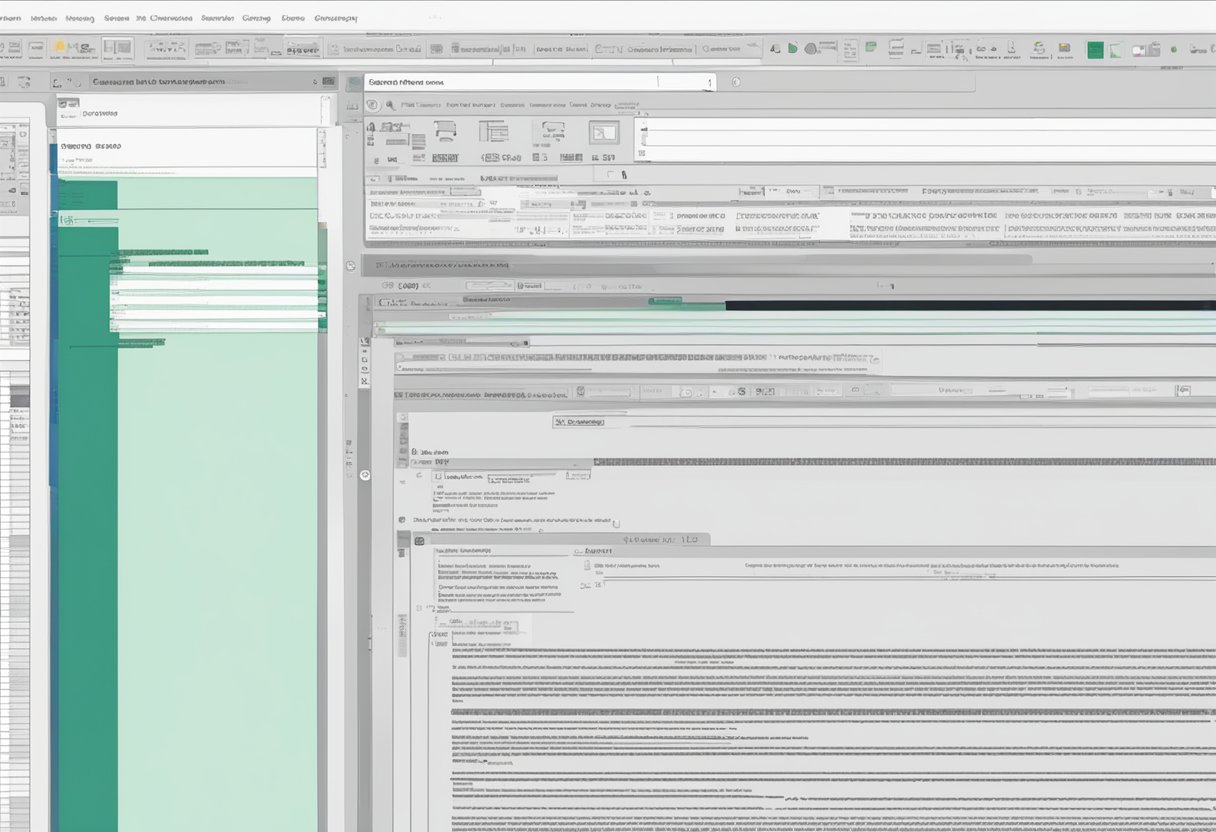Select the small green dot toolbar icon

tap(1173, 49)
